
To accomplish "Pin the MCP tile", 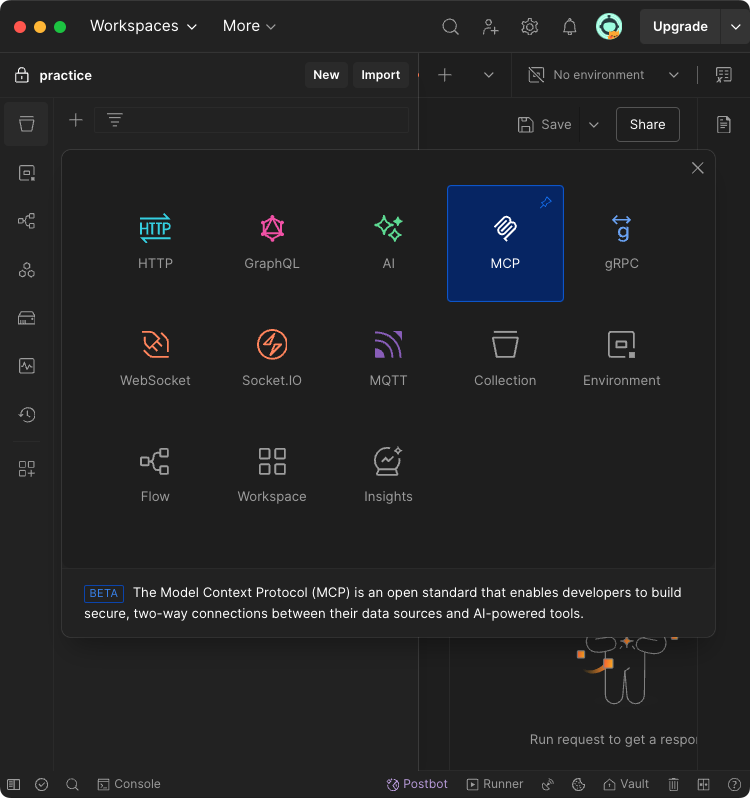I will tap(545, 203).
